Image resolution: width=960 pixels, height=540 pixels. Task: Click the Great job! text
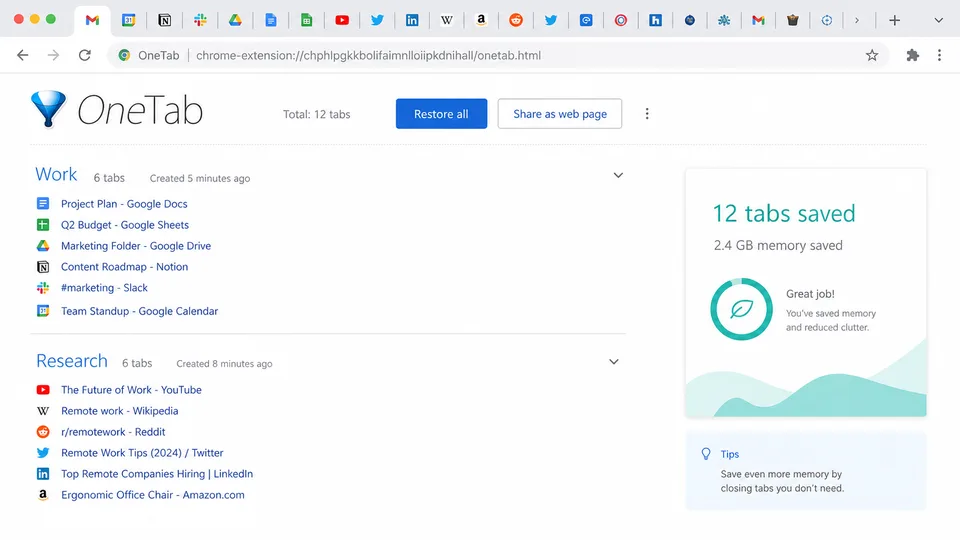point(810,294)
